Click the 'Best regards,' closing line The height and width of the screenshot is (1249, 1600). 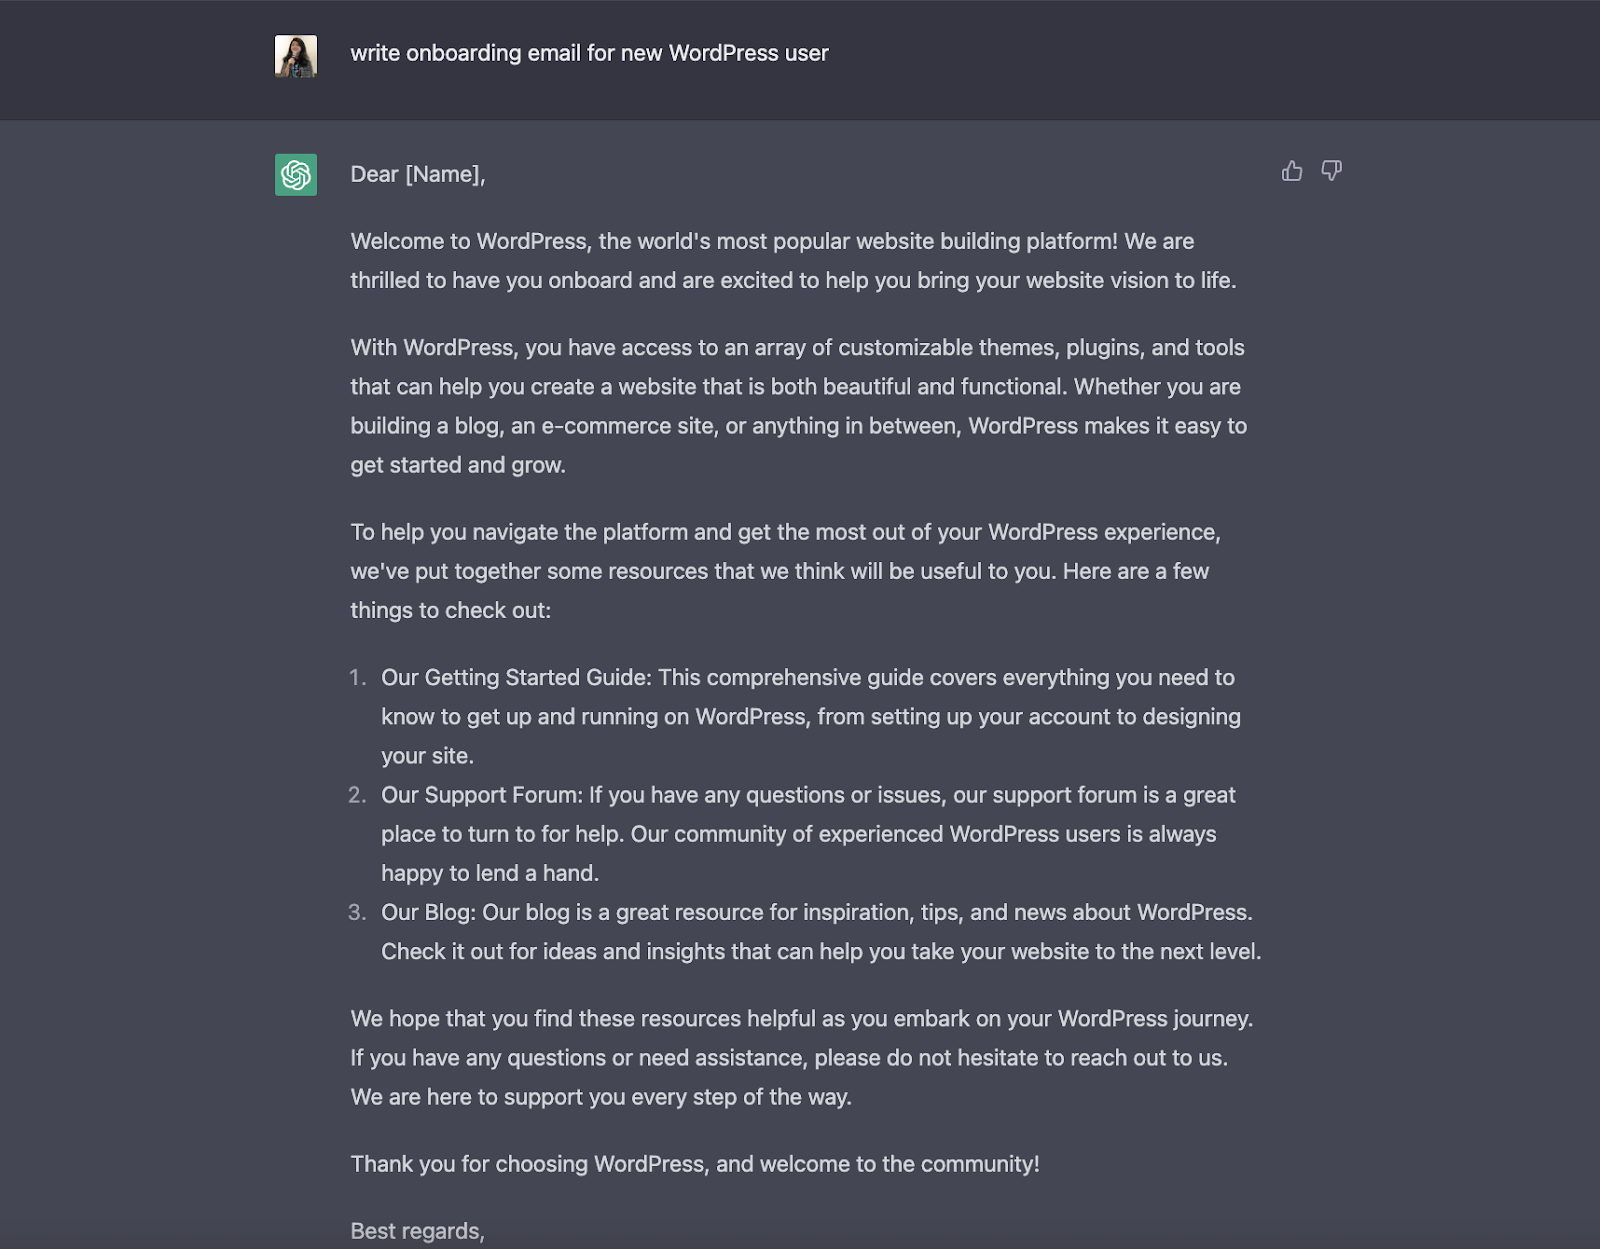[x=417, y=1231]
